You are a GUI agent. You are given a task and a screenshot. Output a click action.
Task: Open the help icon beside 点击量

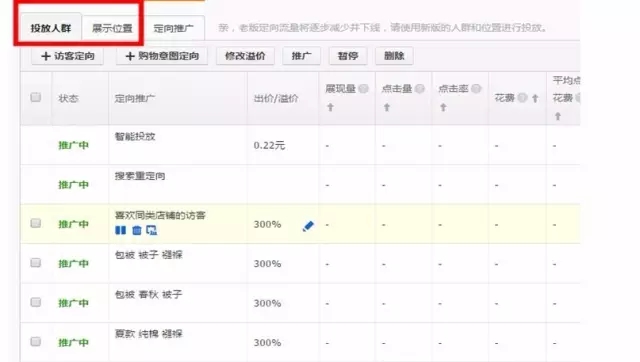pyautogui.click(x=420, y=89)
